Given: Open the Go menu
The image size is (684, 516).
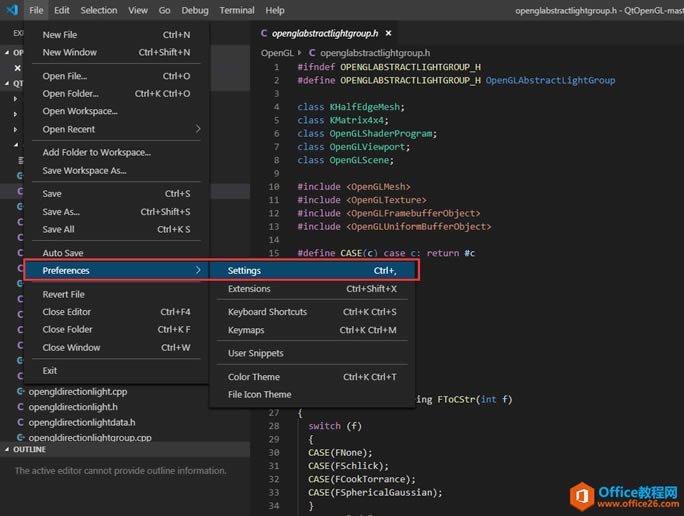Looking at the screenshot, I should coord(164,10).
